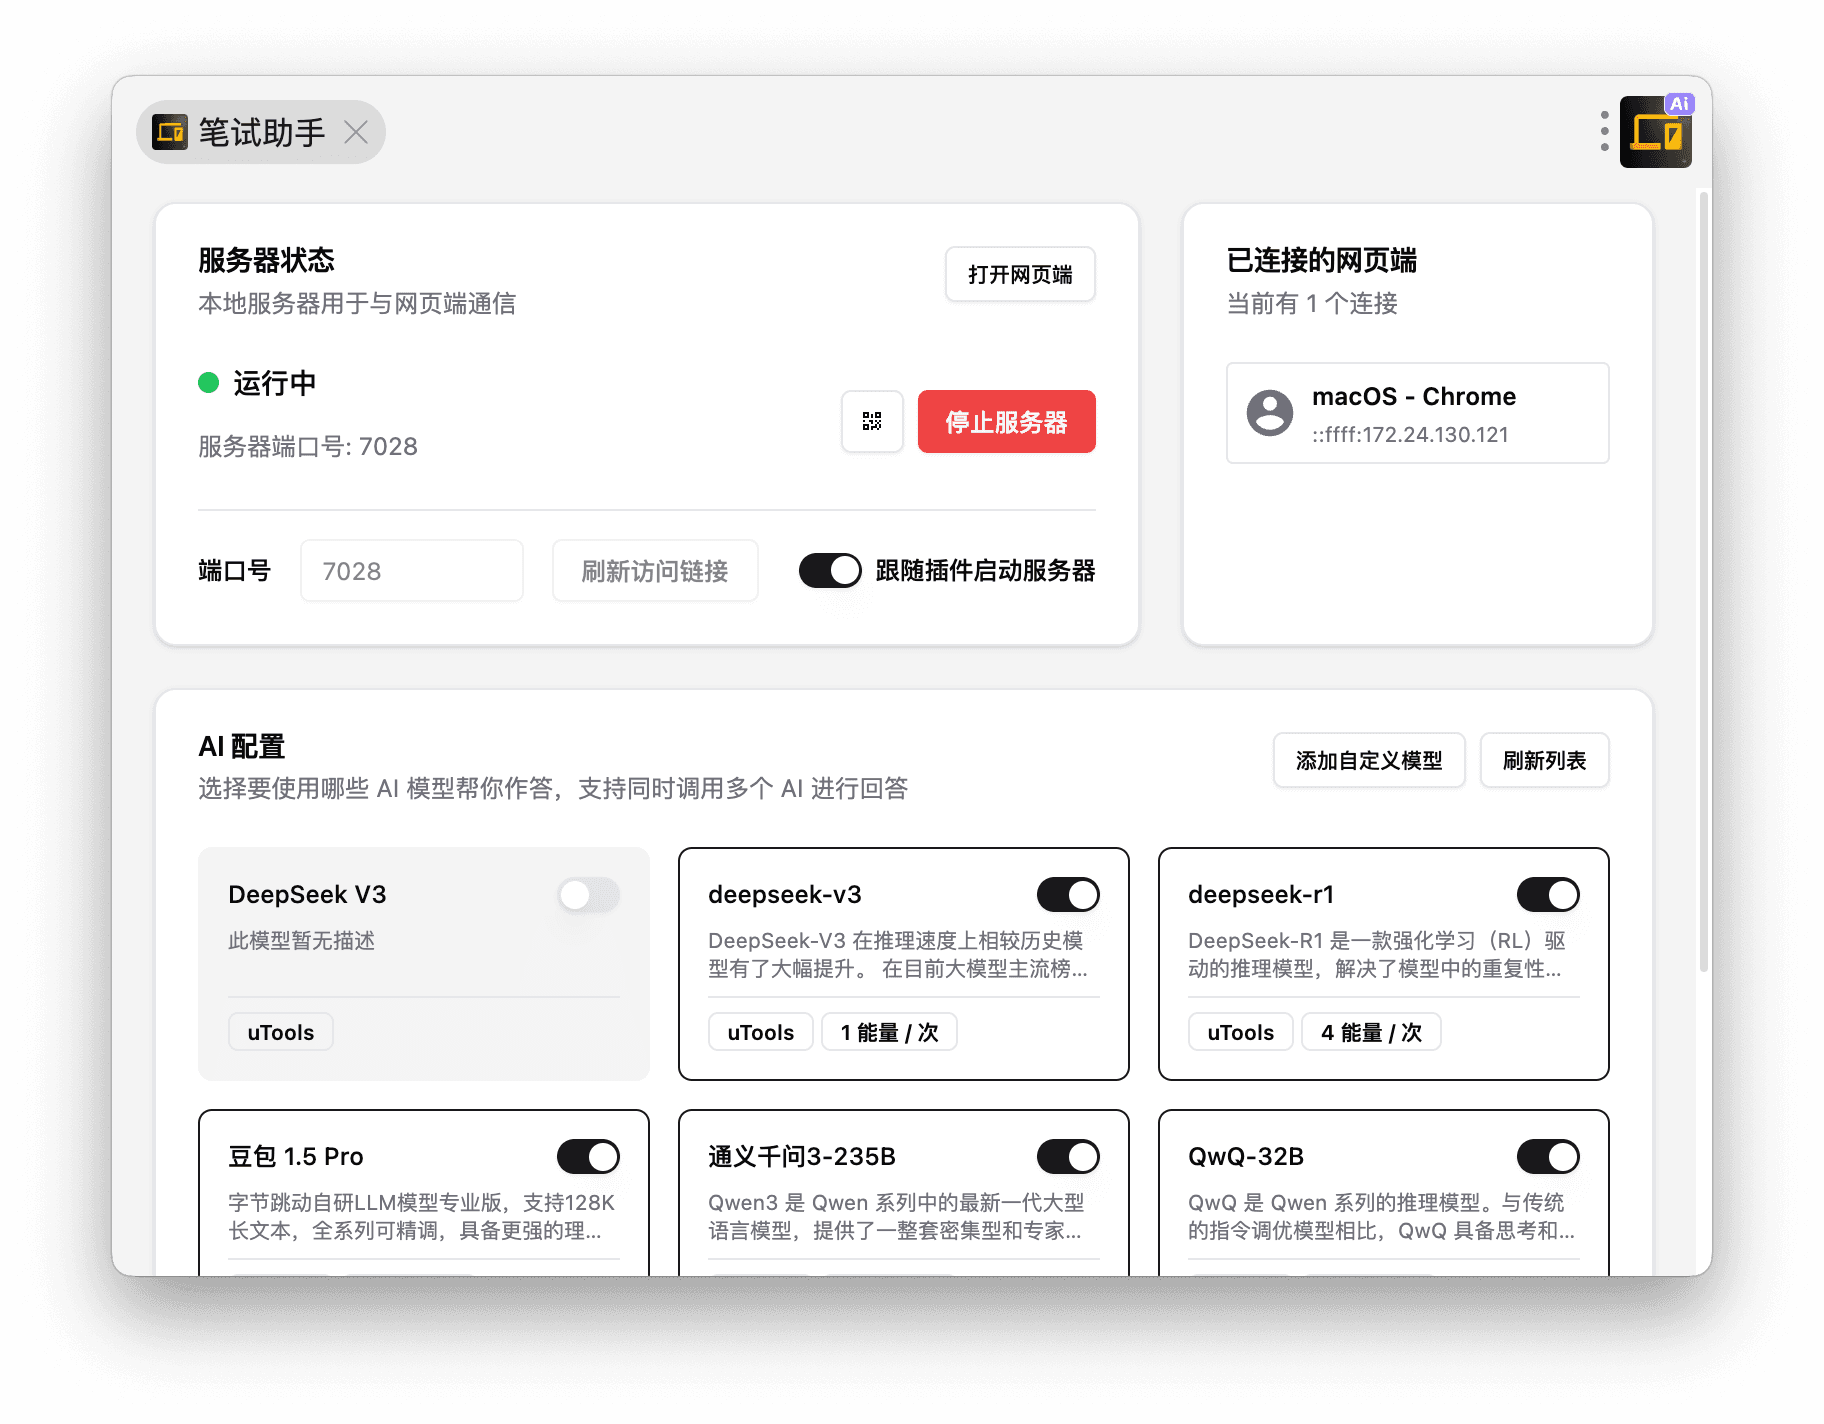Viewport: 1824px width, 1424px height.
Task: Click the 已连接的网页端 heading
Action: (1322, 260)
